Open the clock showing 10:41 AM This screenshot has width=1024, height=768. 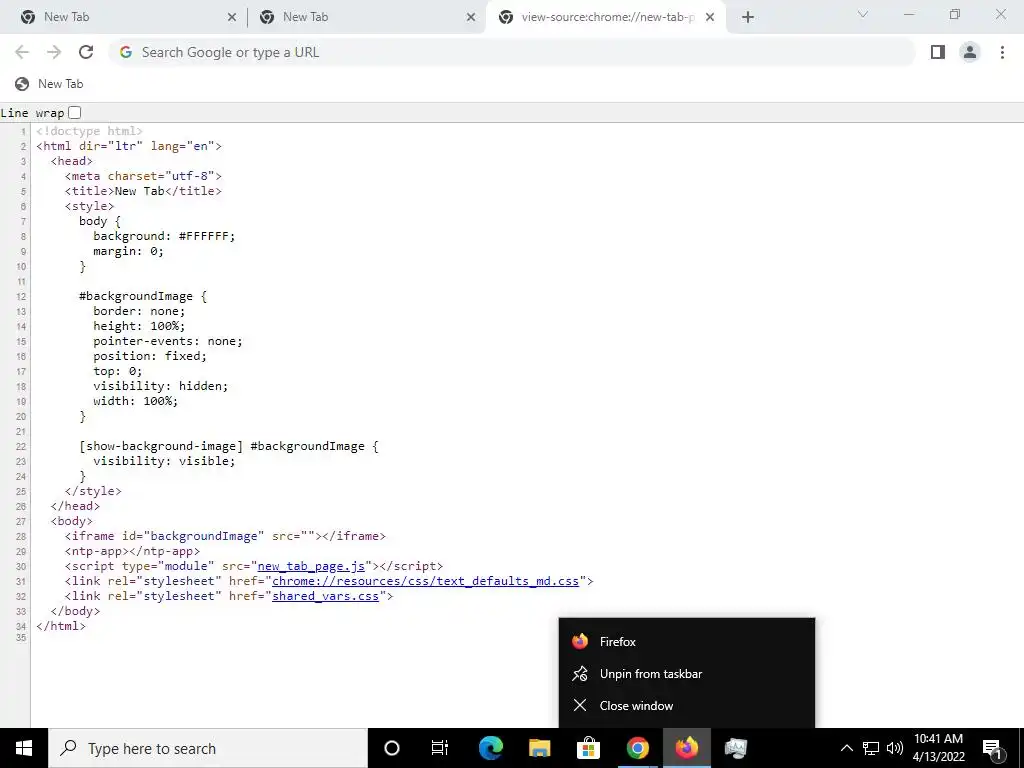pyautogui.click(x=938, y=748)
